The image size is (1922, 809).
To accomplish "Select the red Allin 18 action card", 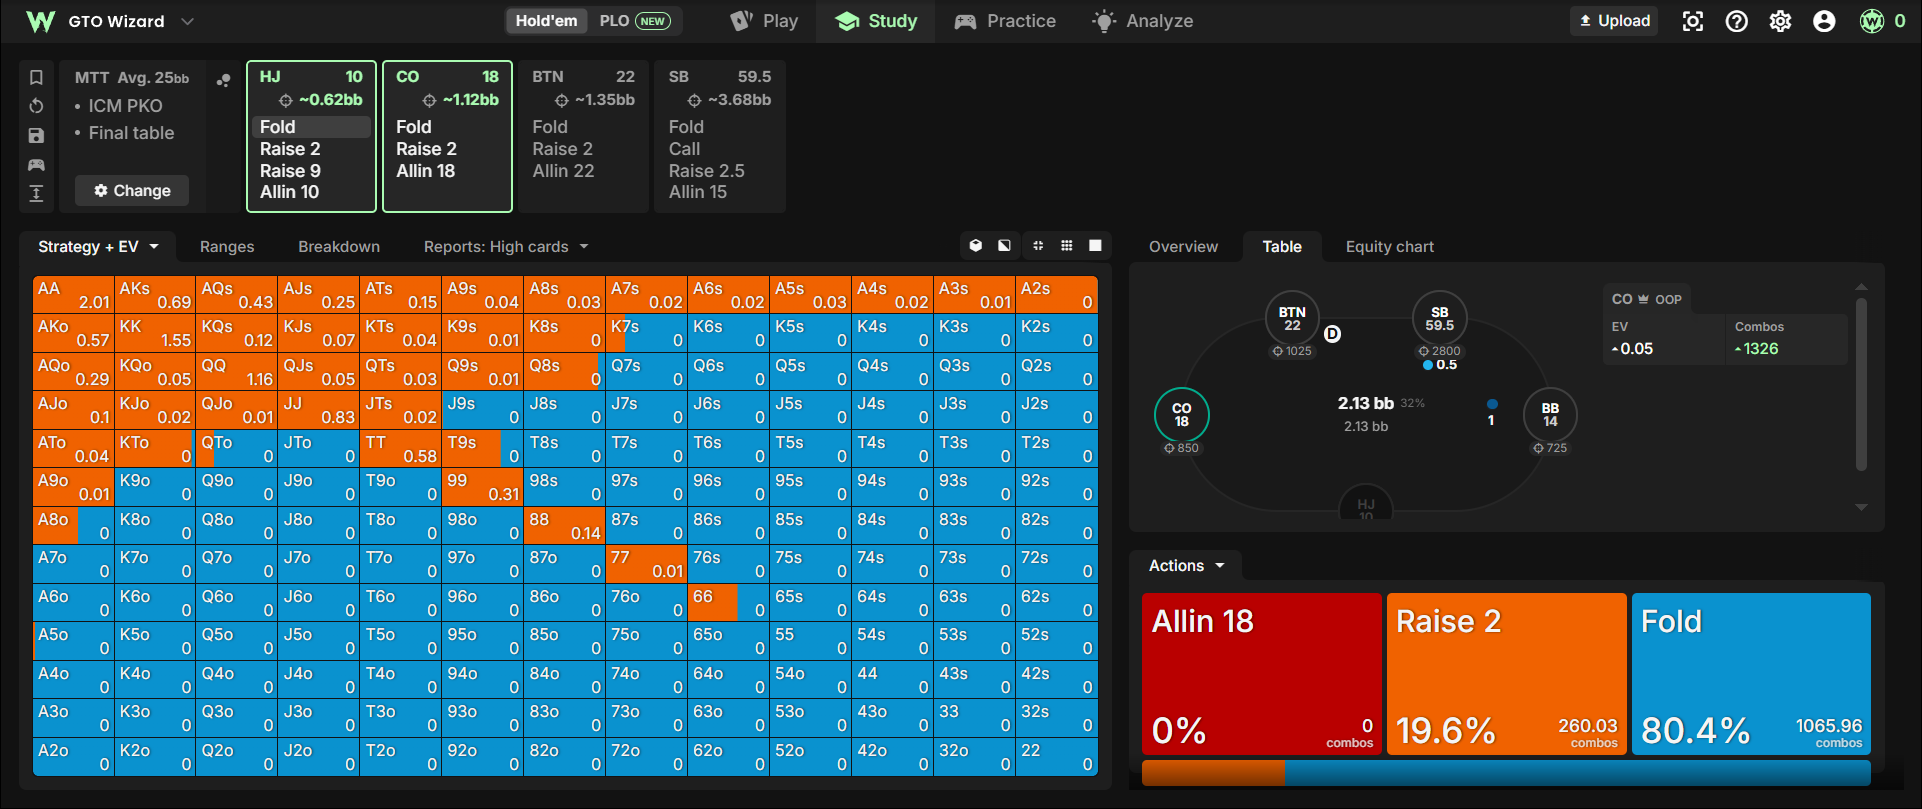I will (x=1261, y=674).
